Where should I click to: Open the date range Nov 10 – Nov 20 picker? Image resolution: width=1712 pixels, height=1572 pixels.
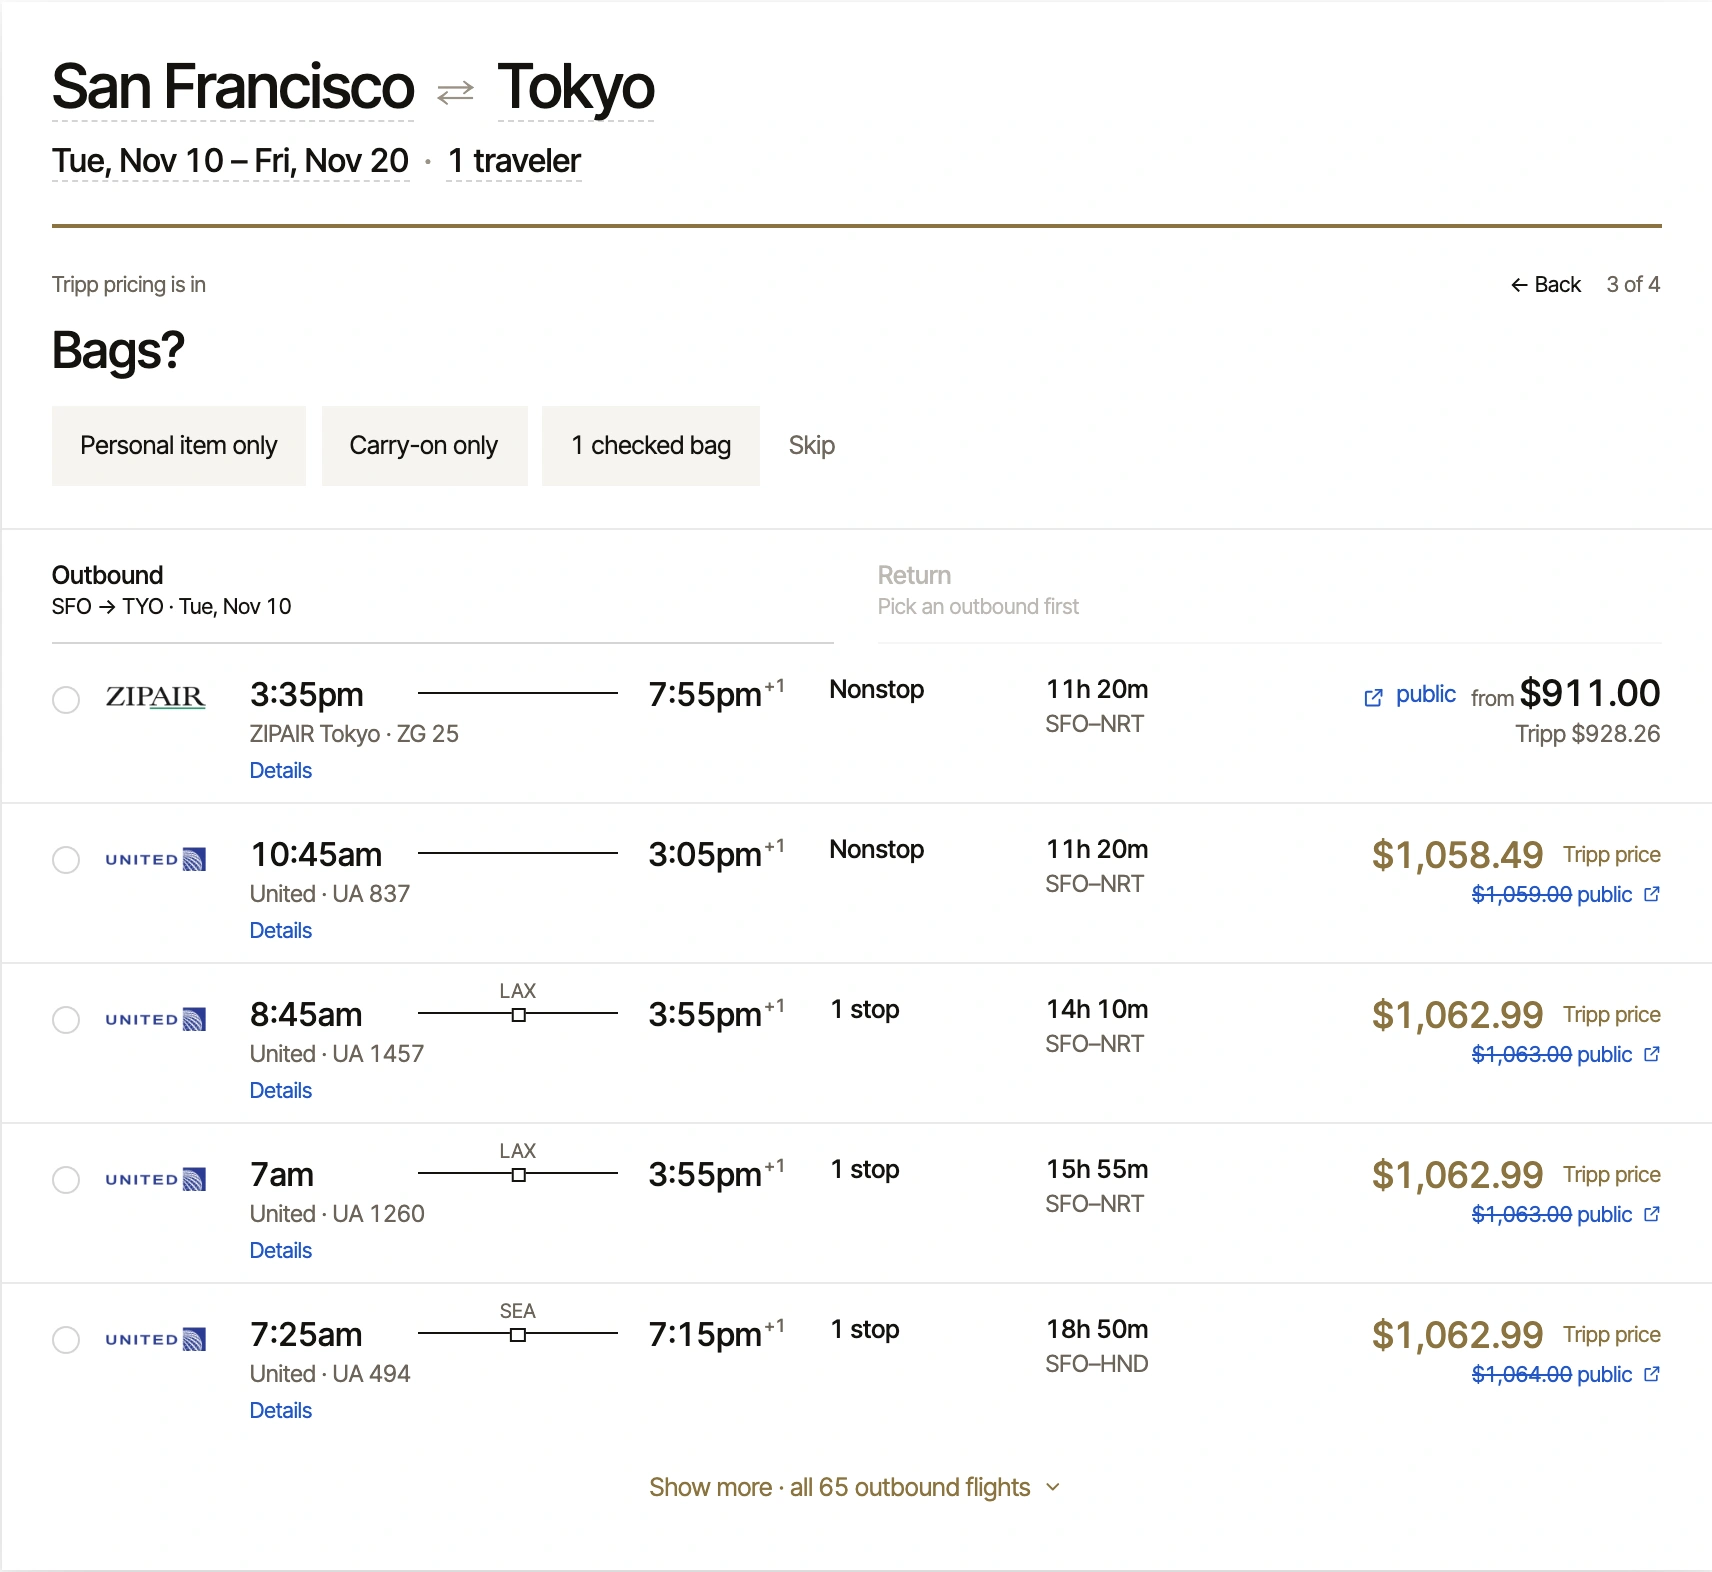click(x=231, y=161)
